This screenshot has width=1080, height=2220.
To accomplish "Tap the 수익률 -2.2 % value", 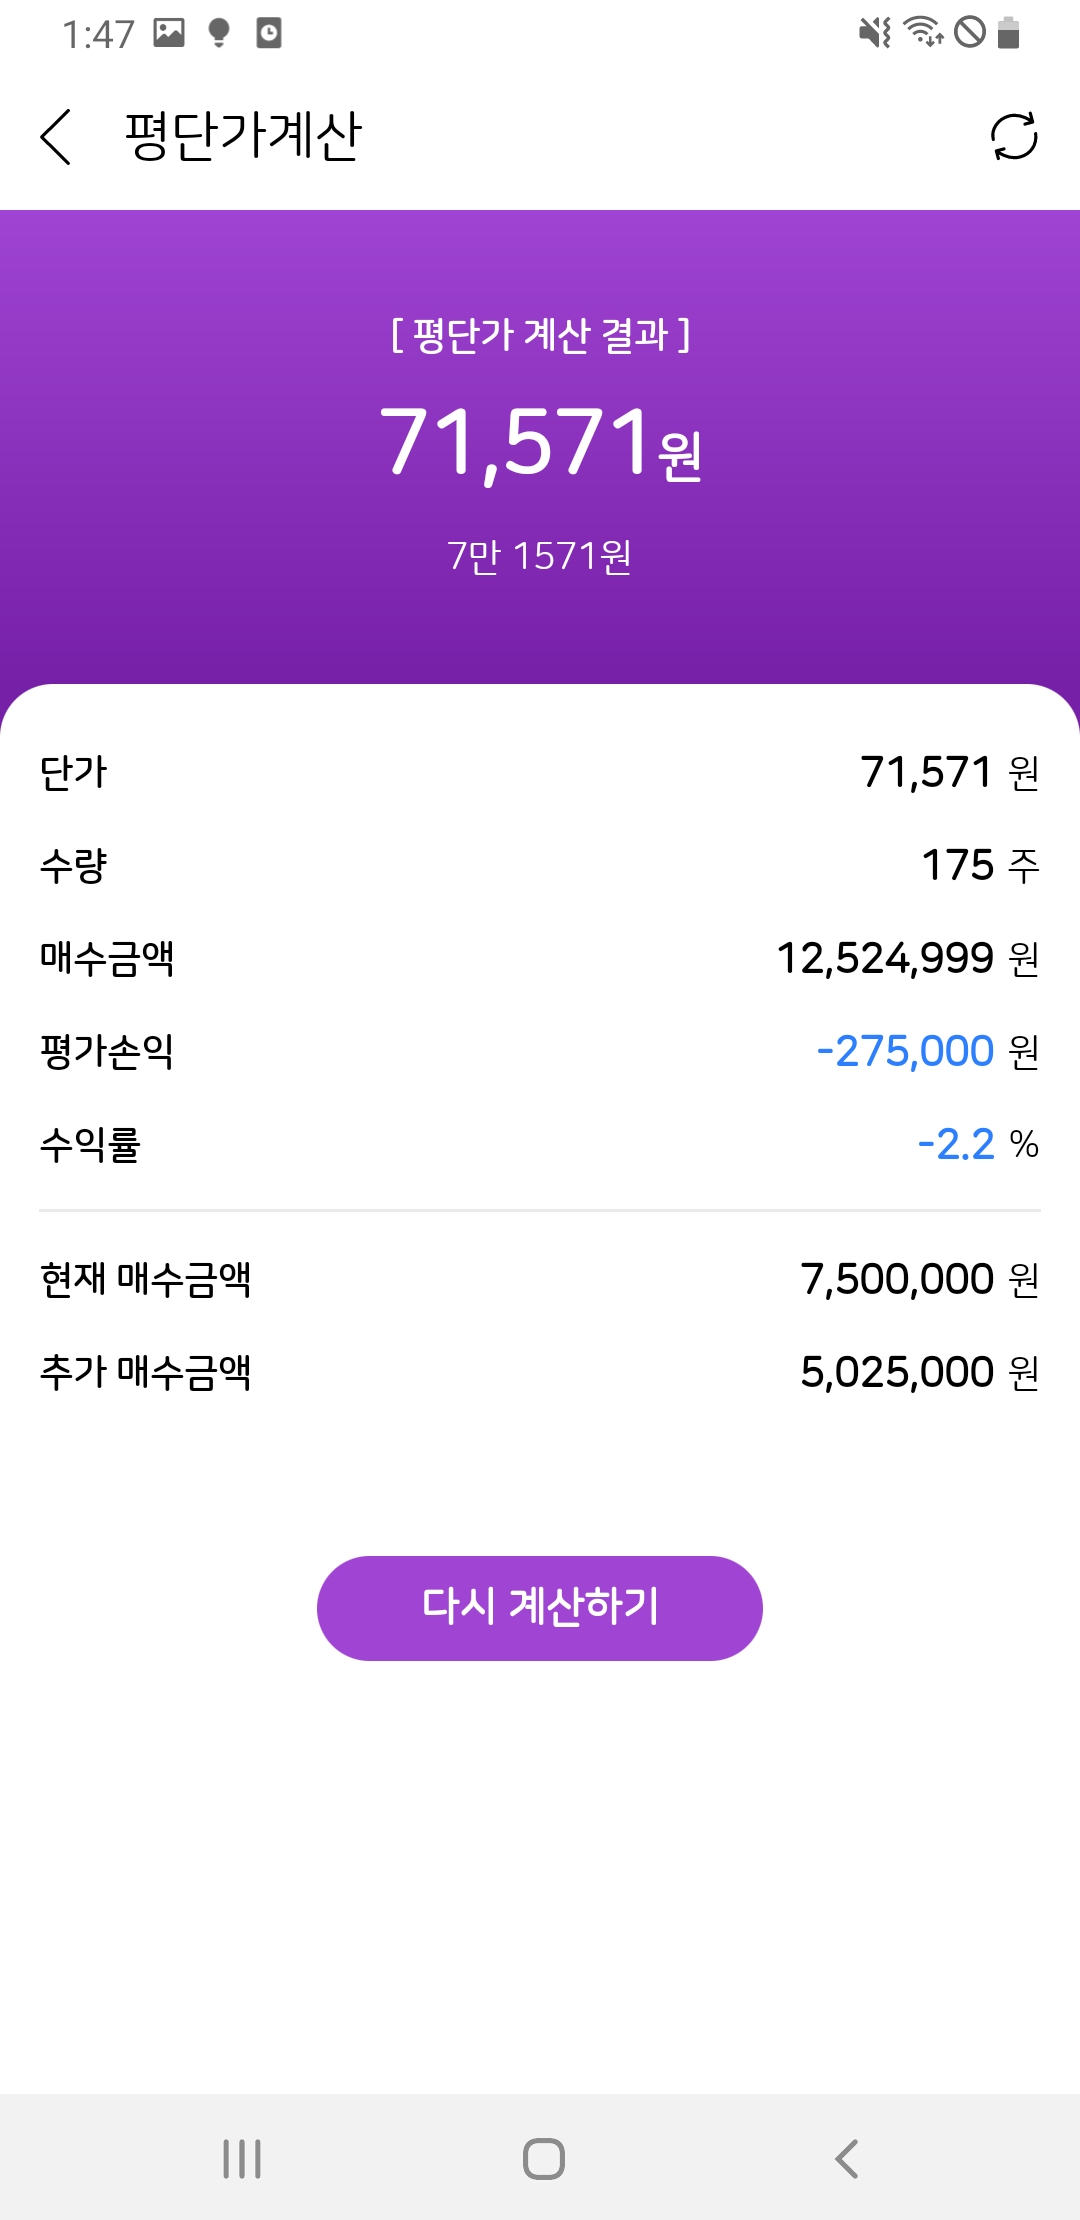I will pos(977,1145).
